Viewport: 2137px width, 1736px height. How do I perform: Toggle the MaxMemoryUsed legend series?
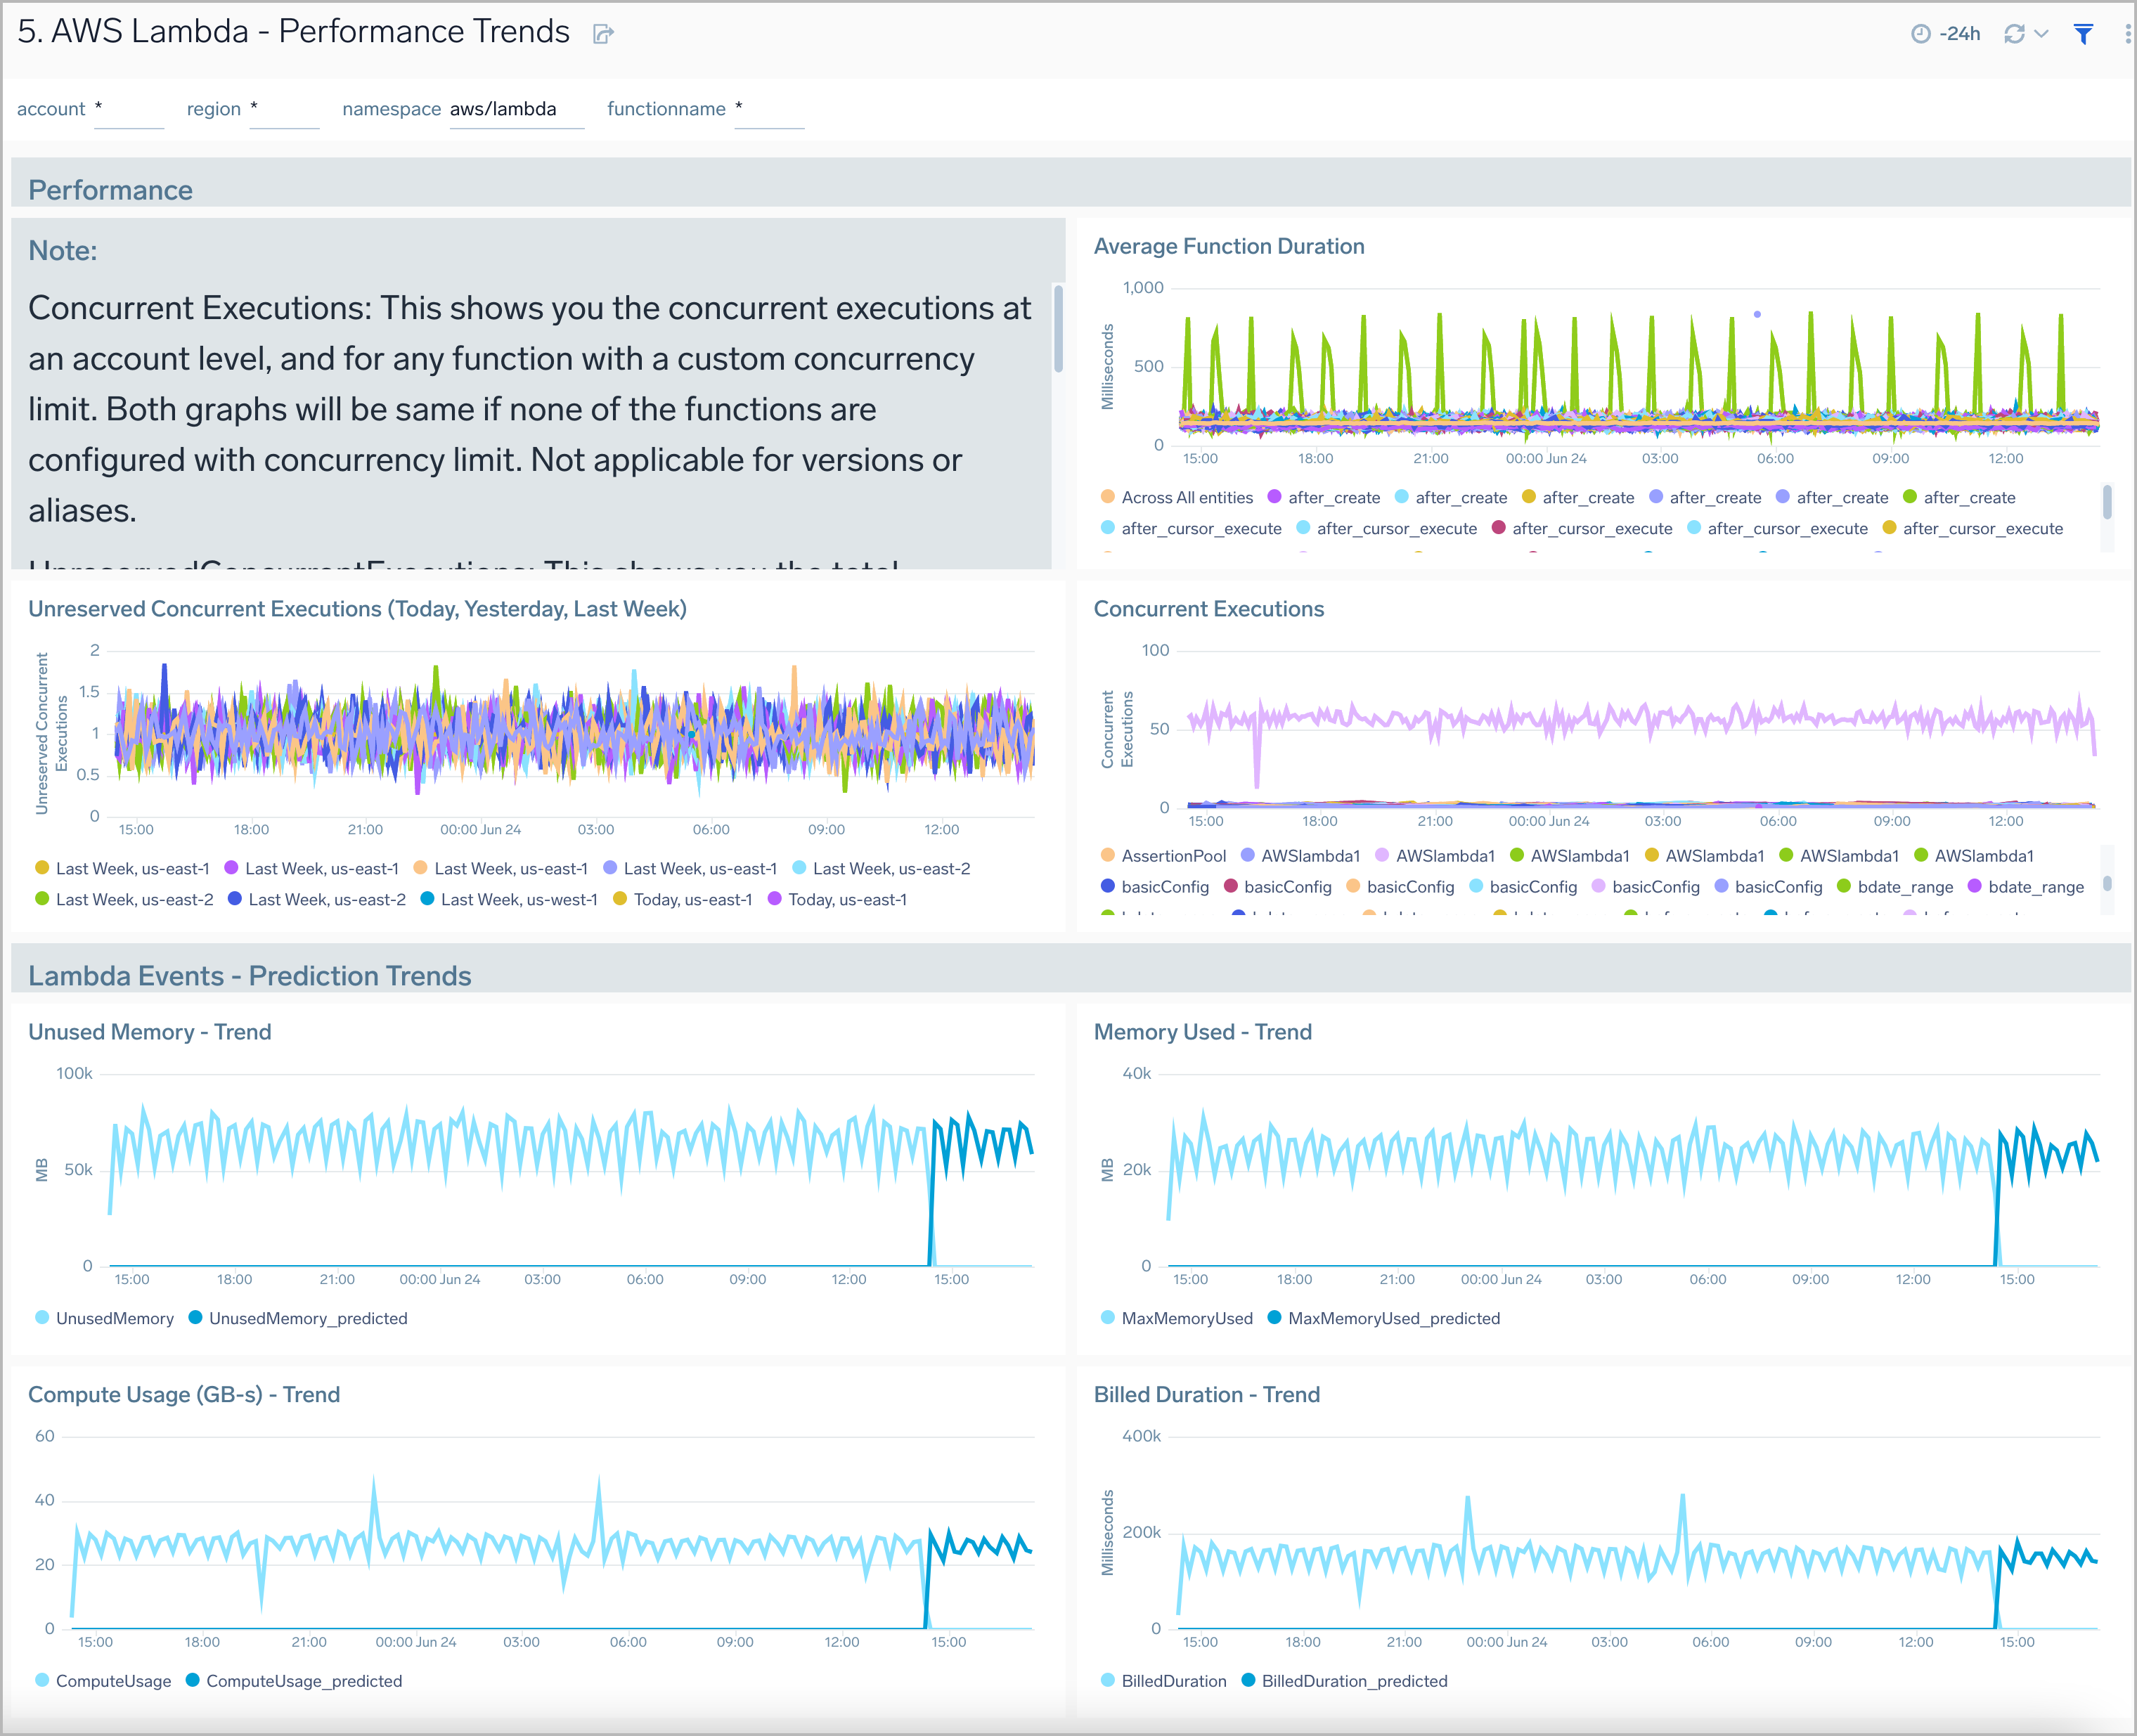[1186, 1318]
